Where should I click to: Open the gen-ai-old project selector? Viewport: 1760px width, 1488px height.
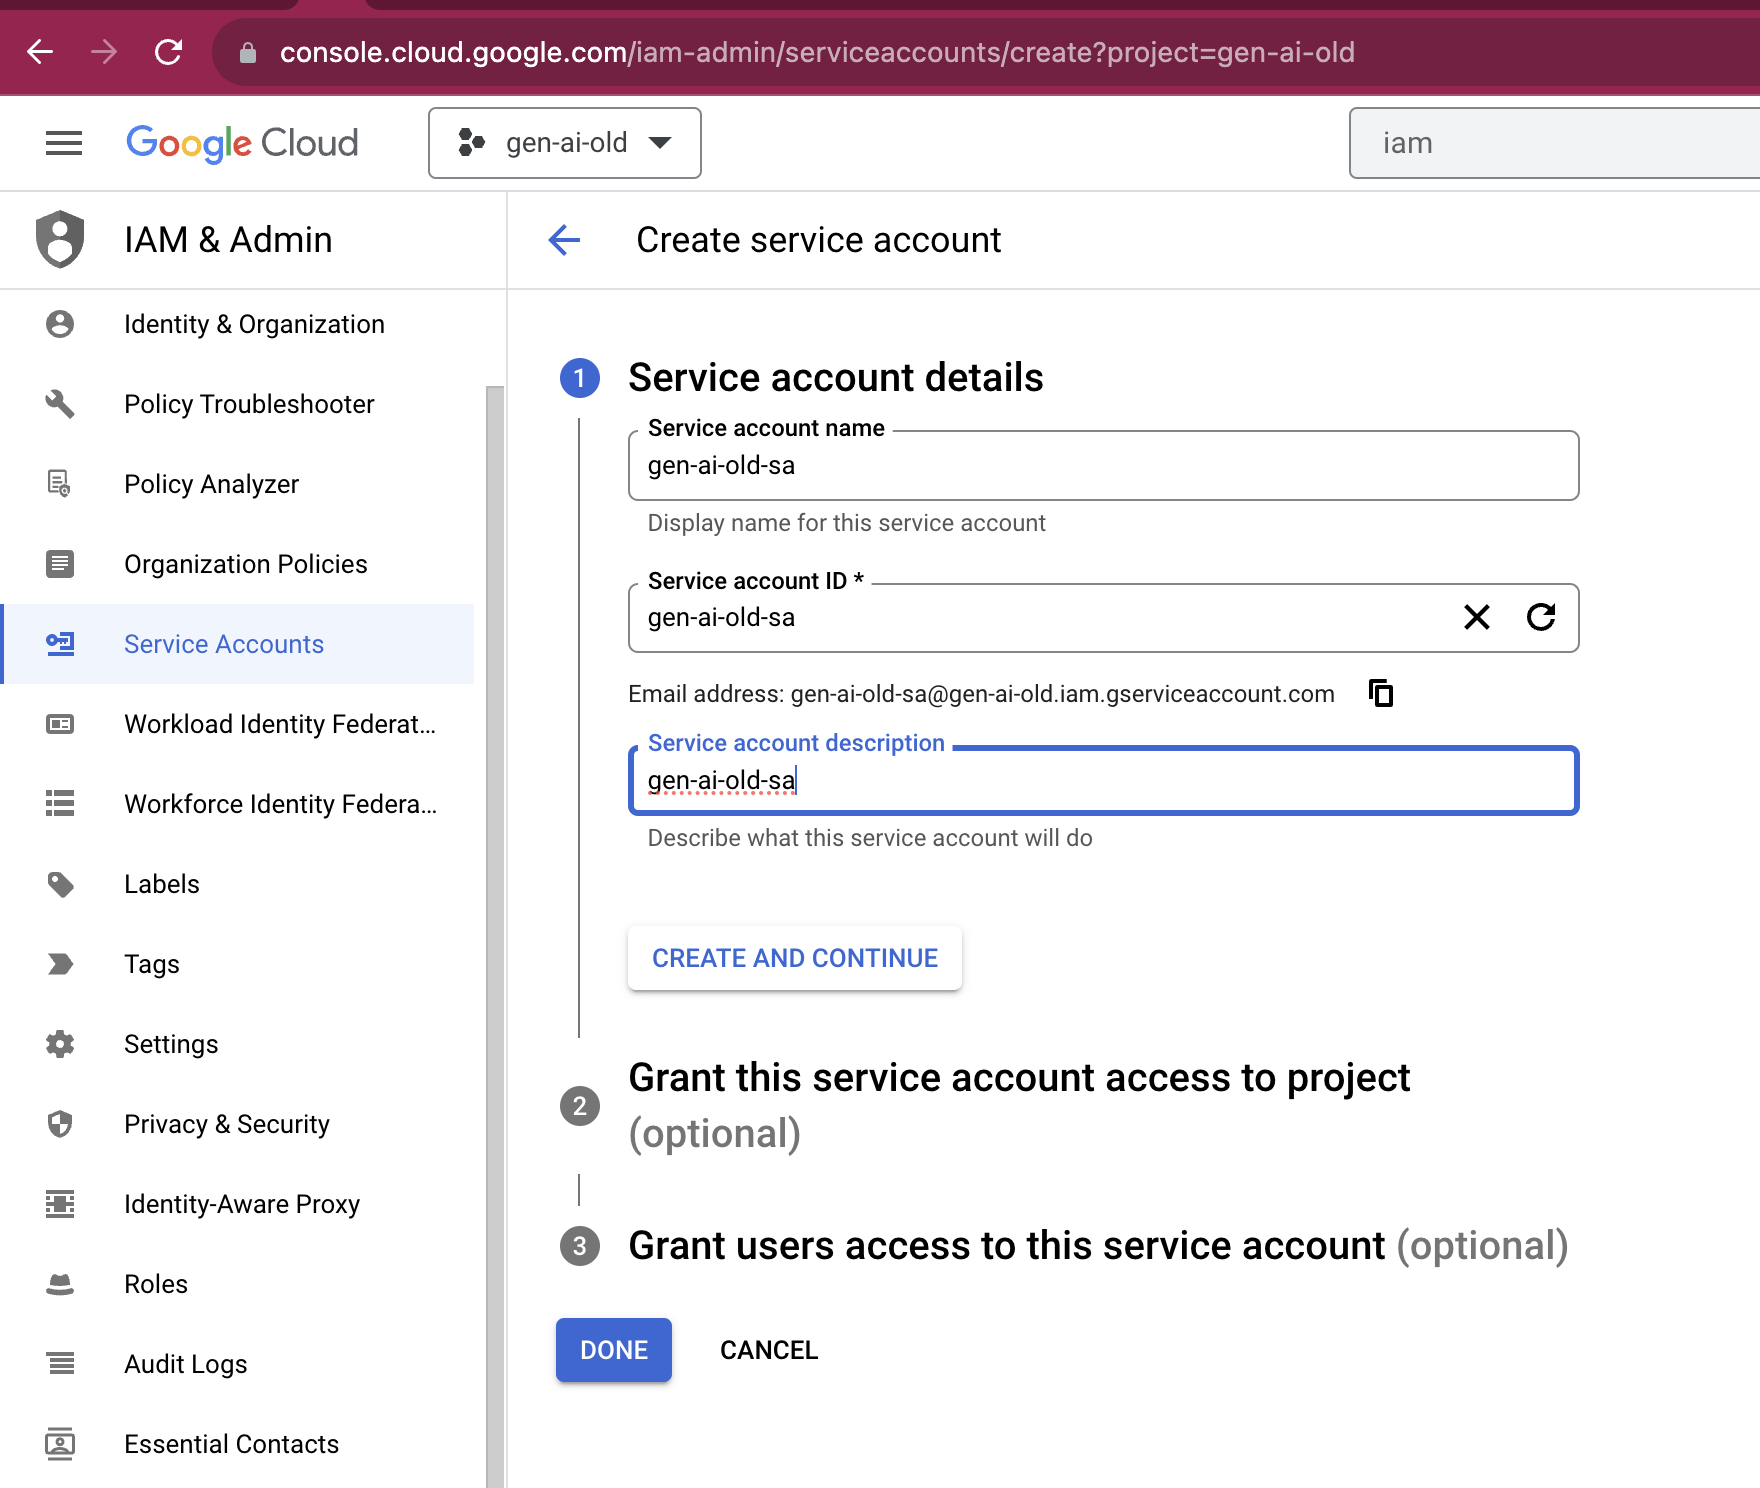pos(565,142)
